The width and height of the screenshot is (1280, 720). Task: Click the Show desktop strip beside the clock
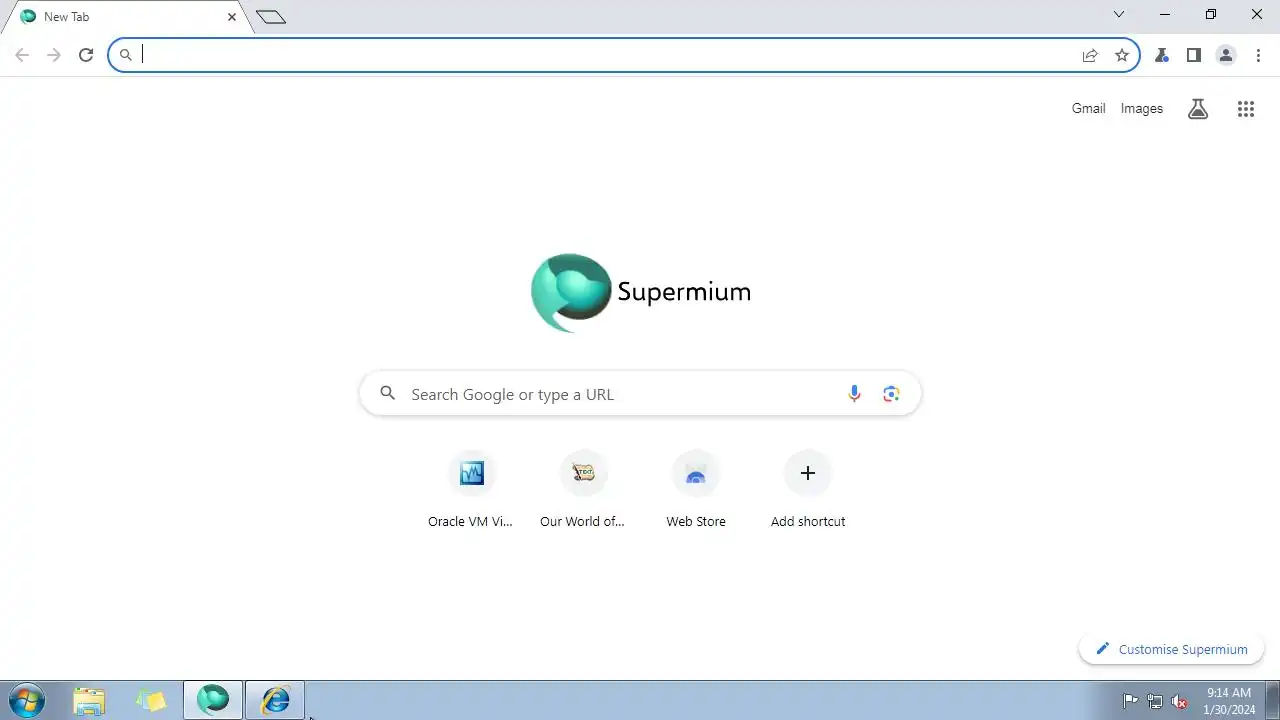1272,700
